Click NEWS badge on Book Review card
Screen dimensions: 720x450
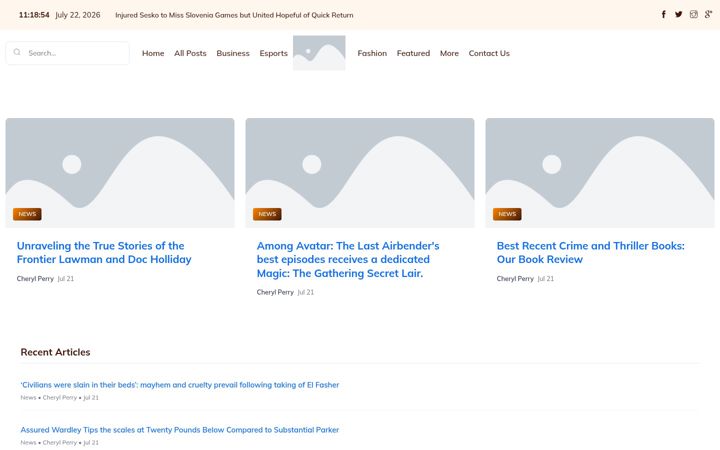point(507,214)
